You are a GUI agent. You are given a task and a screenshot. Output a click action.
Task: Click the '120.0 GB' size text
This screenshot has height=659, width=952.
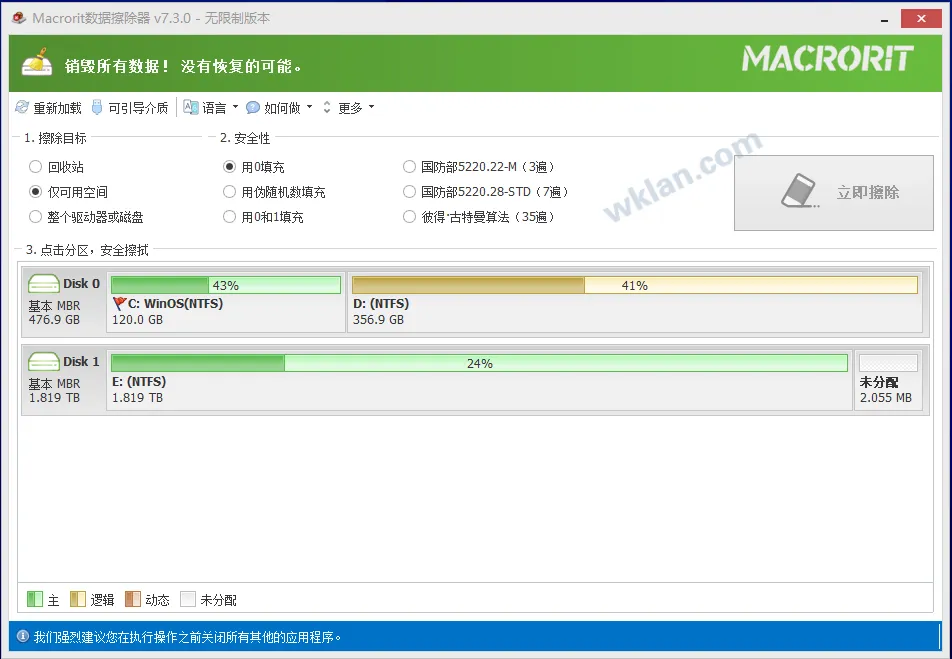(137, 319)
